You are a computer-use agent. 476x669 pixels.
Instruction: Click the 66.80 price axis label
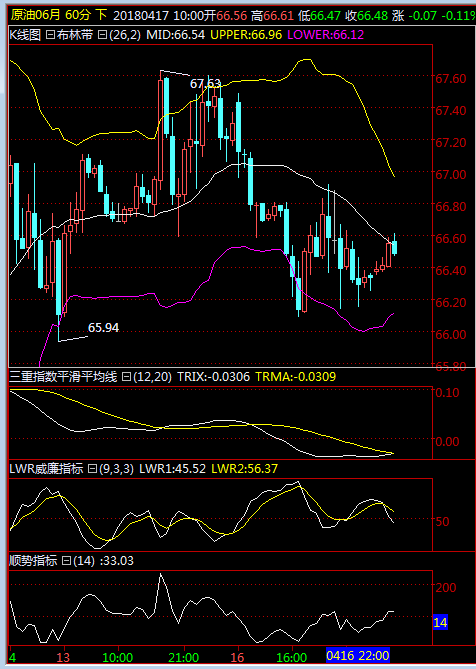click(450, 207)
